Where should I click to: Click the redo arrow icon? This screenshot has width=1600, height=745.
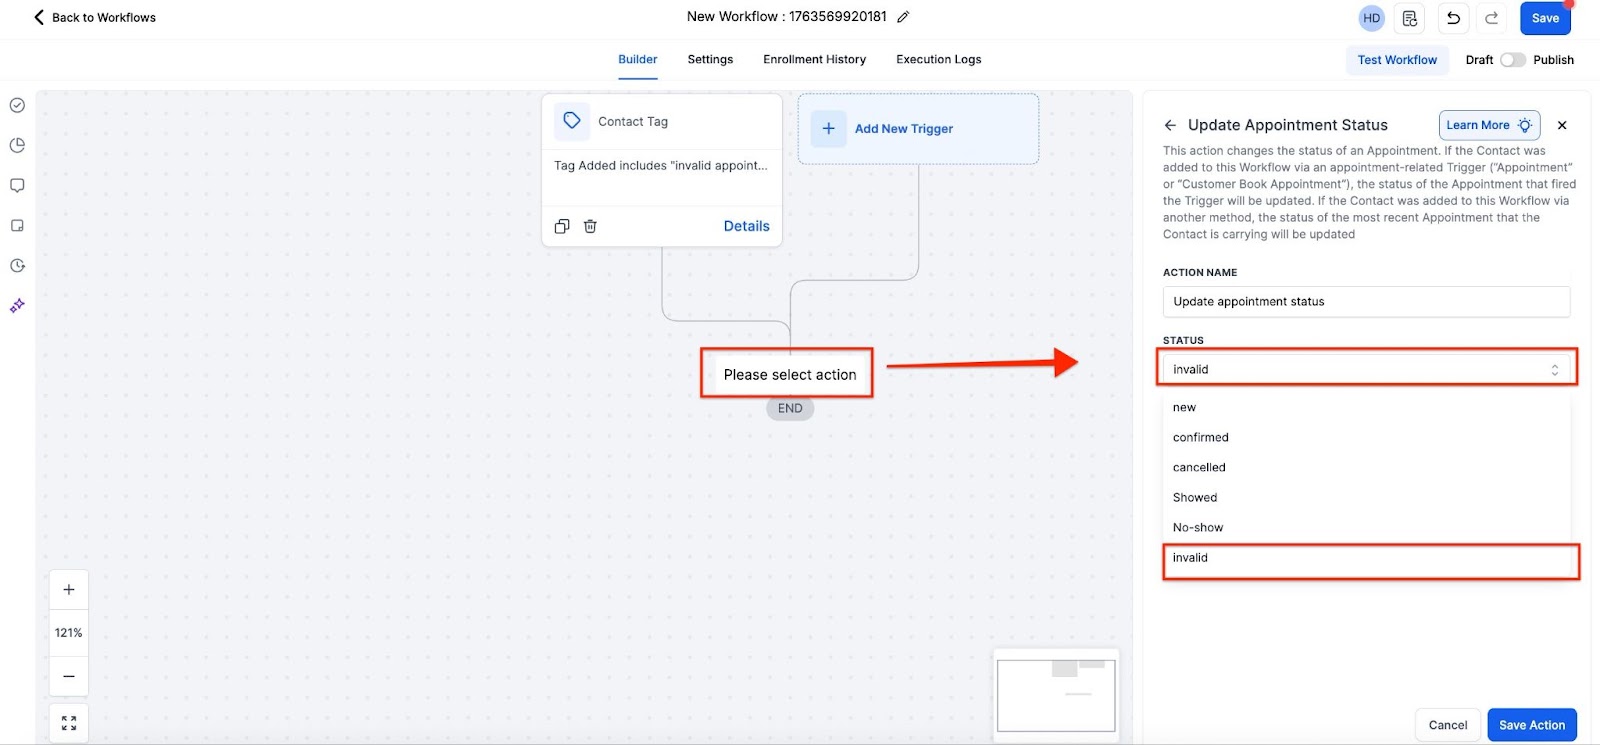(x=1491, y=18)
